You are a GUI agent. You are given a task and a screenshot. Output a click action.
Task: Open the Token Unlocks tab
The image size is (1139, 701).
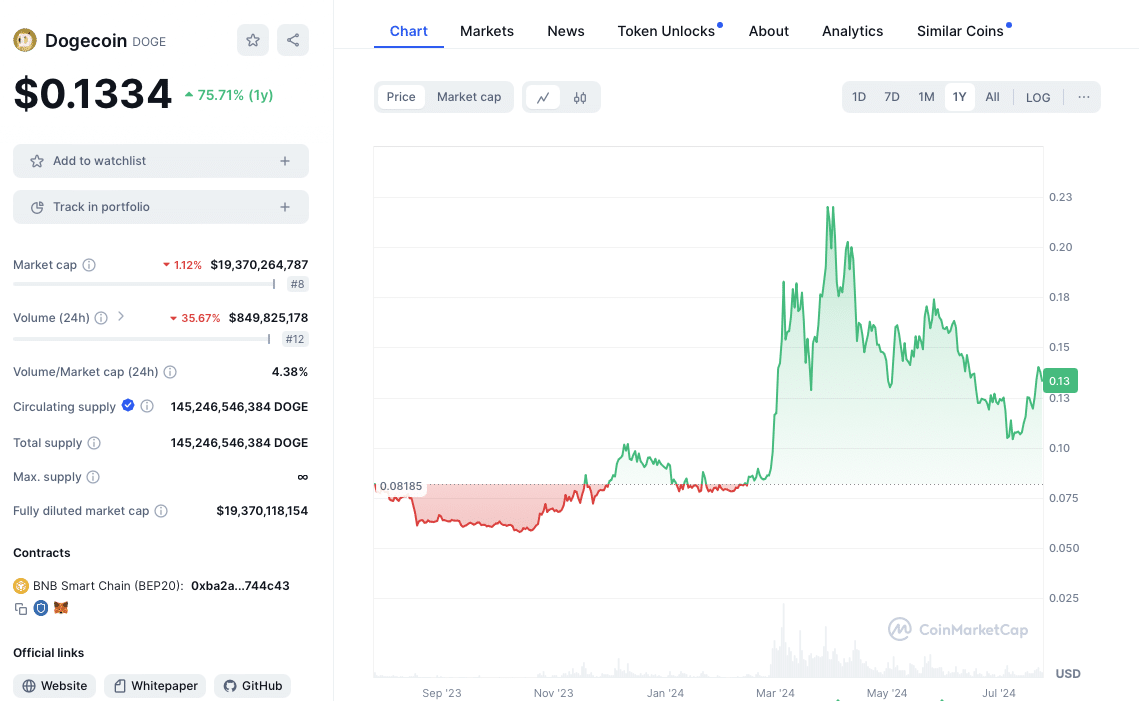(x=666, y=31)
